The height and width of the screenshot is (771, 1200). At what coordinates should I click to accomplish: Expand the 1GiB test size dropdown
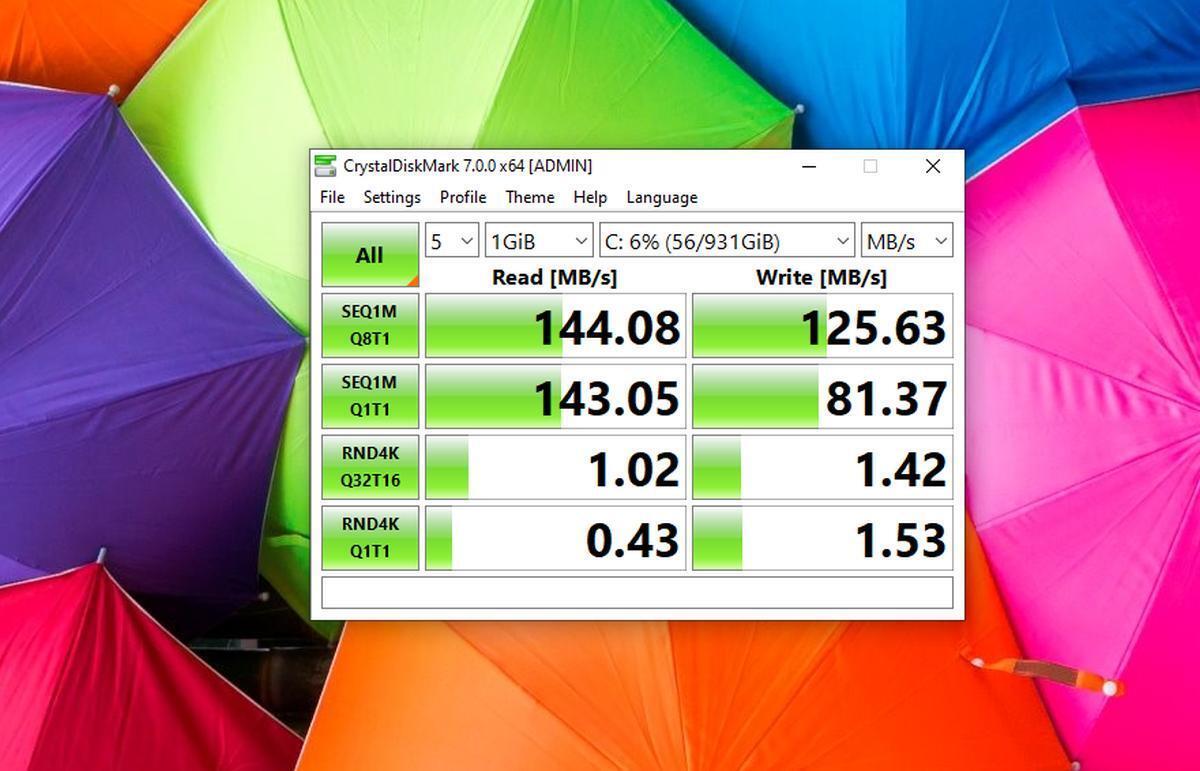tap(539, 241)
